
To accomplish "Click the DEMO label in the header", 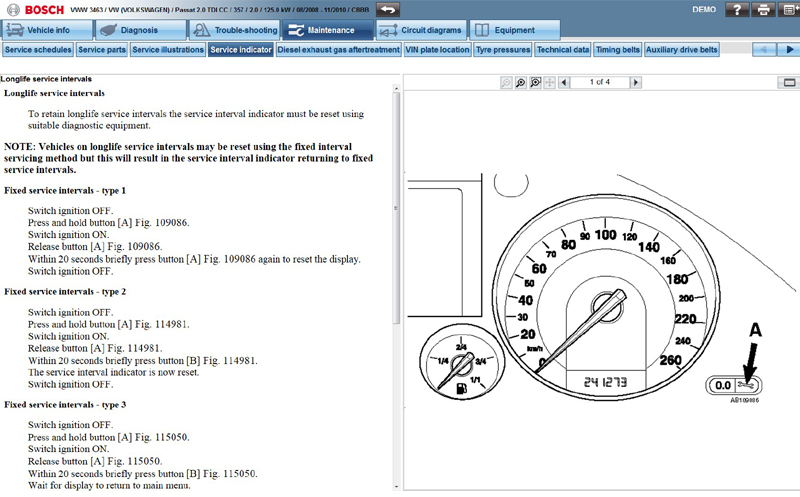I will [x=704, y=9].
